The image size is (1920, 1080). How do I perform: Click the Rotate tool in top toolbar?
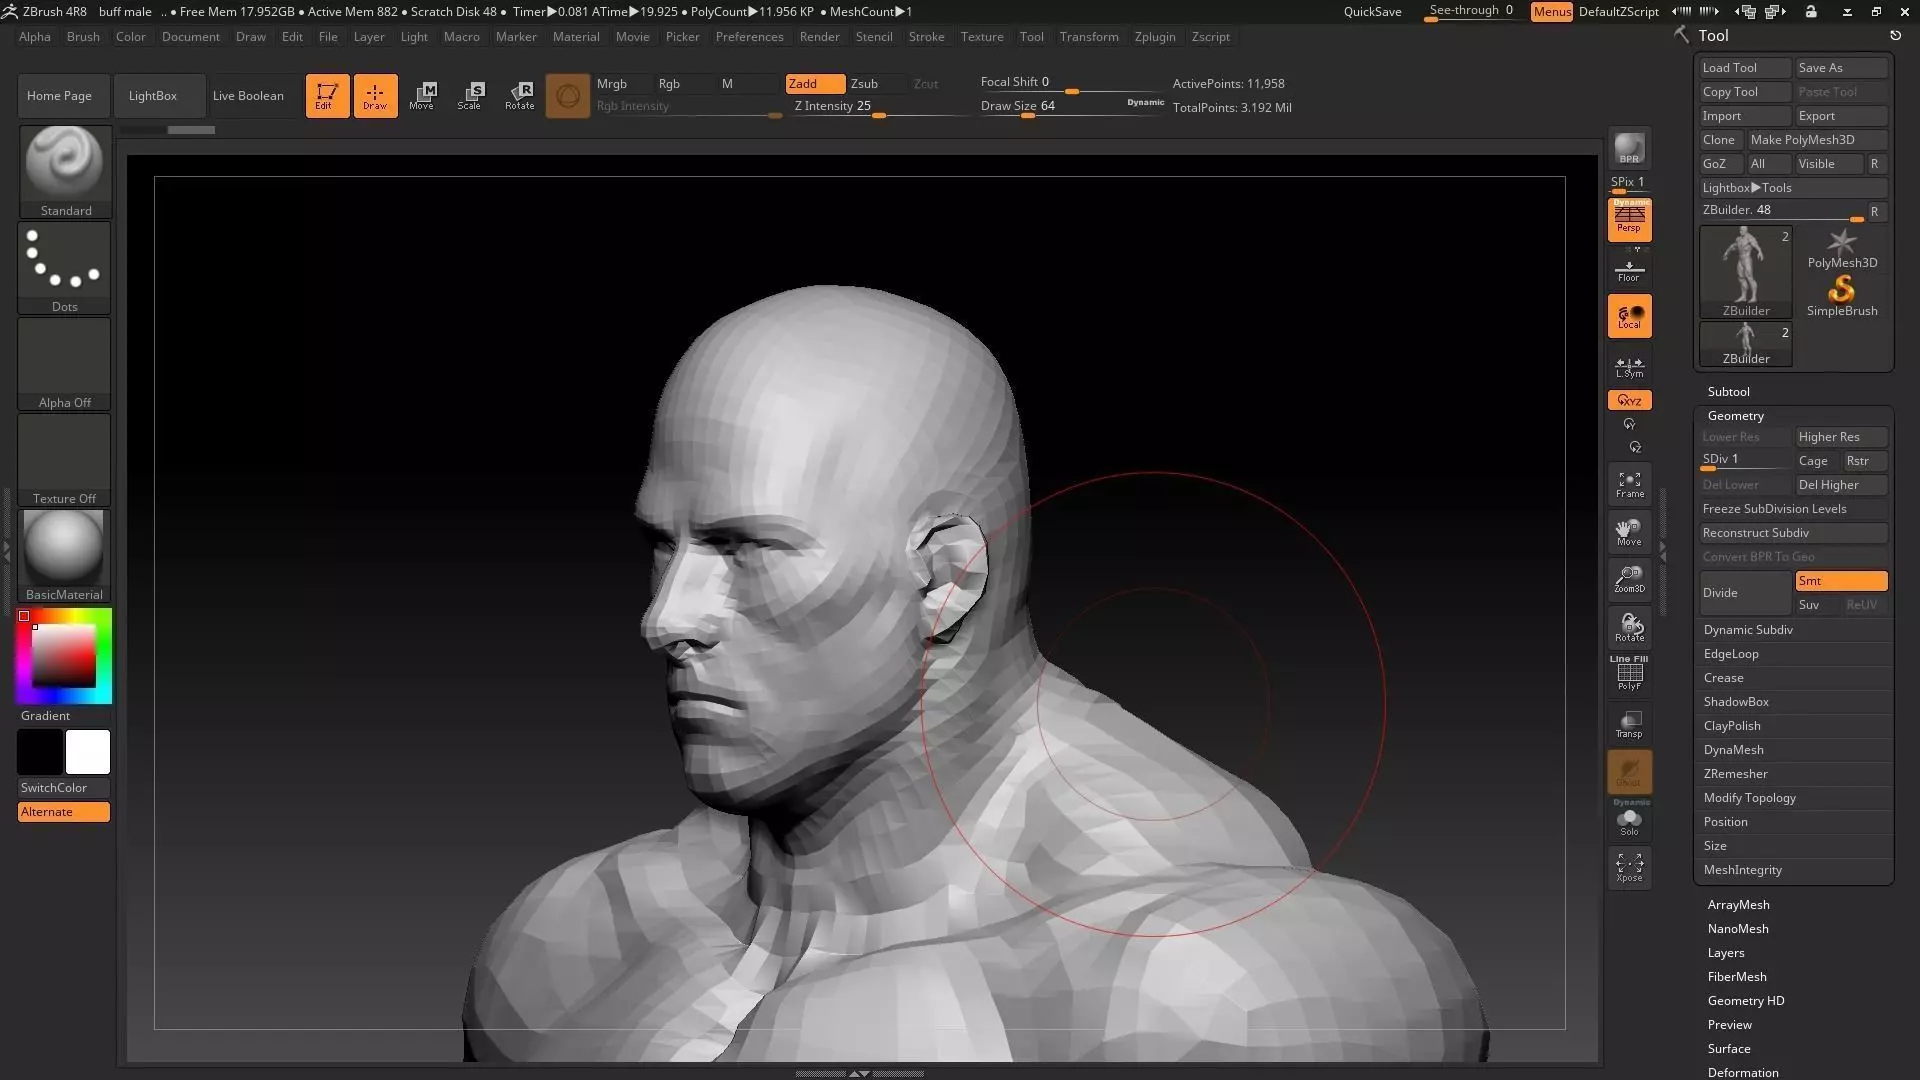coord(519,96)
